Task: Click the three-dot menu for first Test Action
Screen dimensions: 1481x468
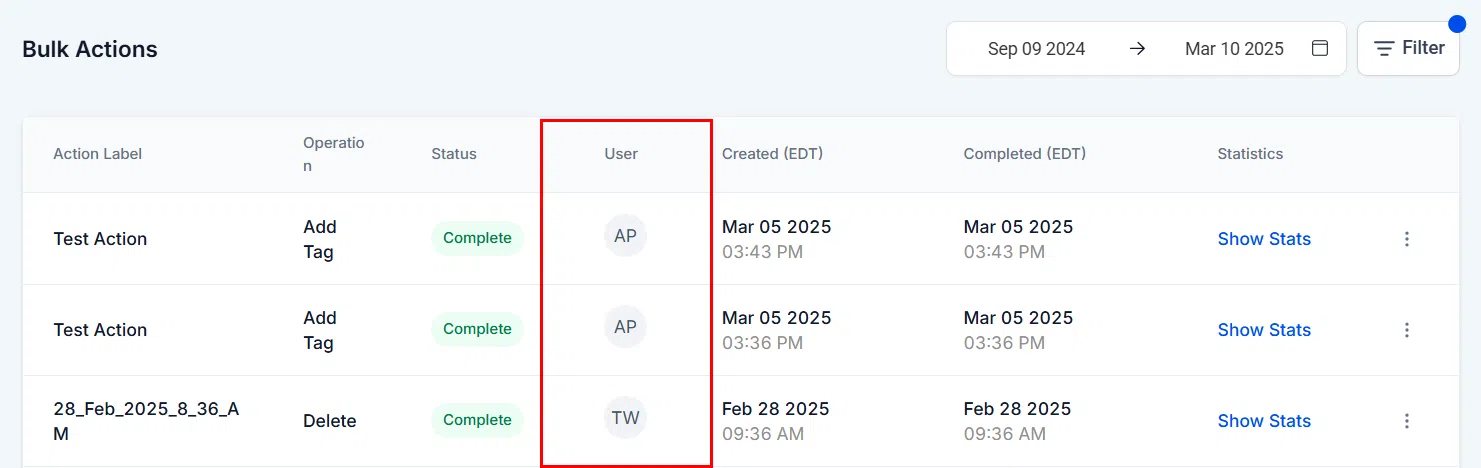Action: click(1407, 239)
